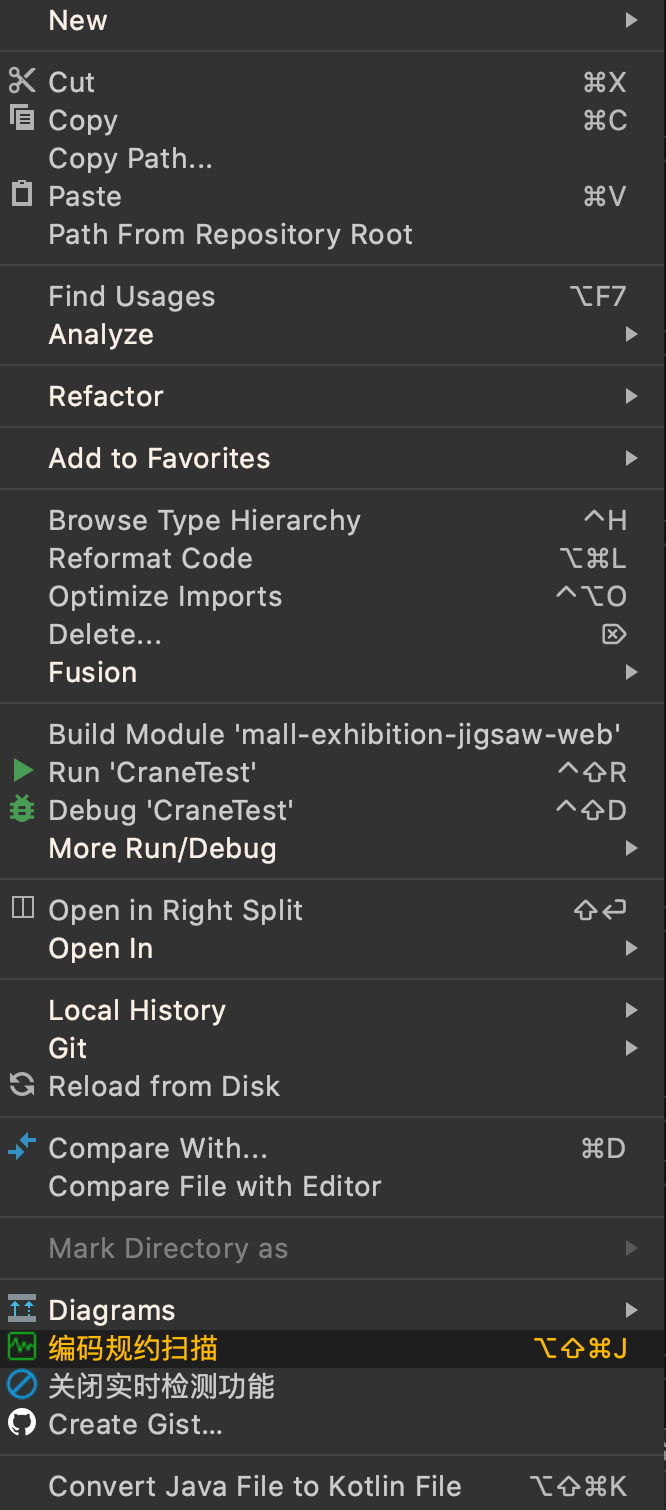Click the GitHub icon beside Create Gist

coord(22,1423)
